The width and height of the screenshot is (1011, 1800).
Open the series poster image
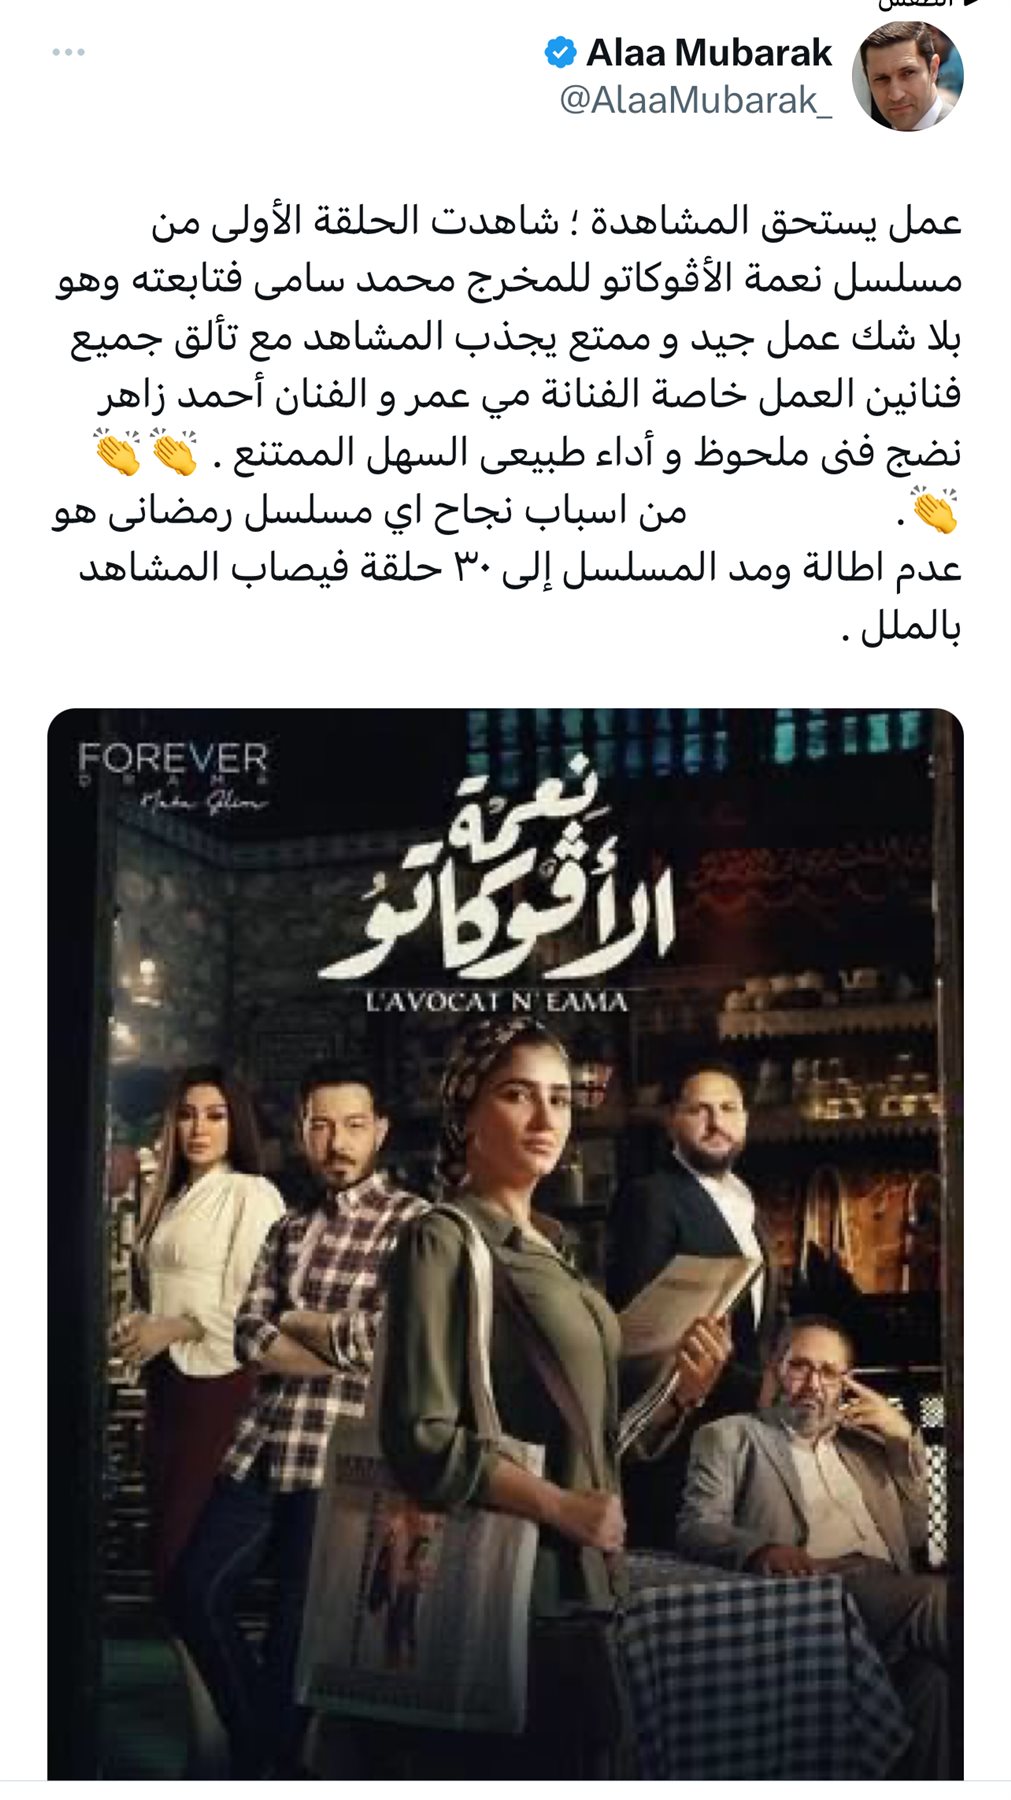[x=505, y=1245]
